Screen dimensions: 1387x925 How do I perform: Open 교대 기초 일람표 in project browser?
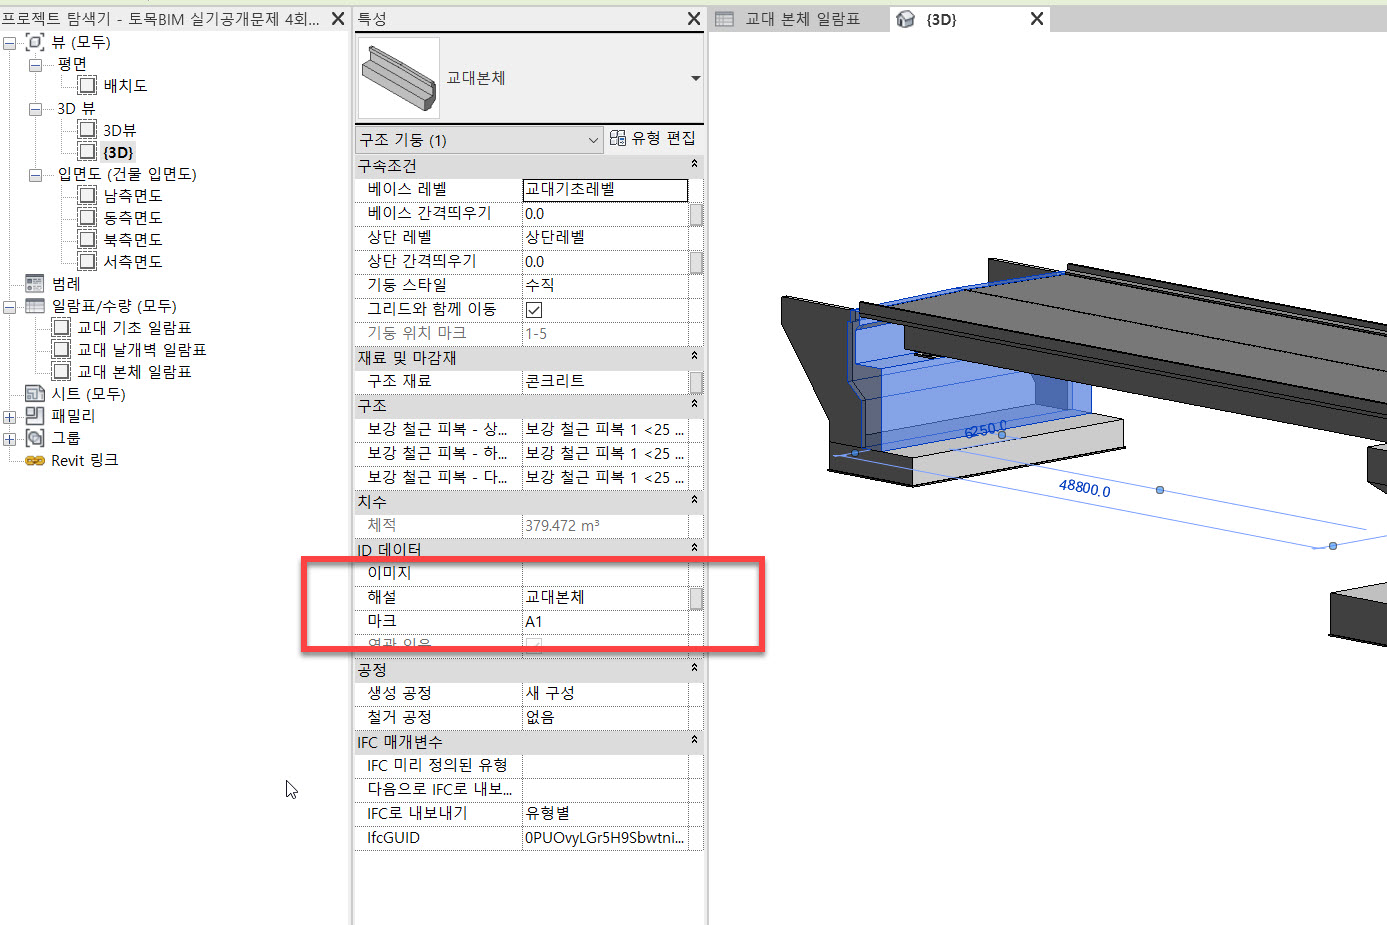[x=134, y=328]
